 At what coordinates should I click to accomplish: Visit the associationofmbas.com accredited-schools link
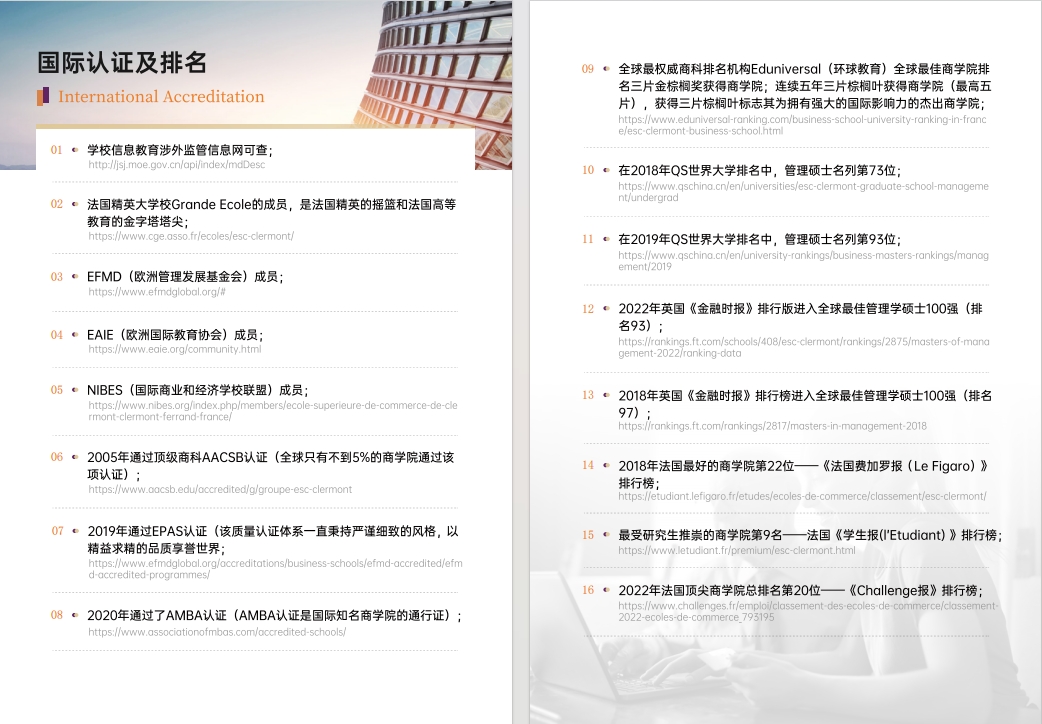[x=217, y=632]
